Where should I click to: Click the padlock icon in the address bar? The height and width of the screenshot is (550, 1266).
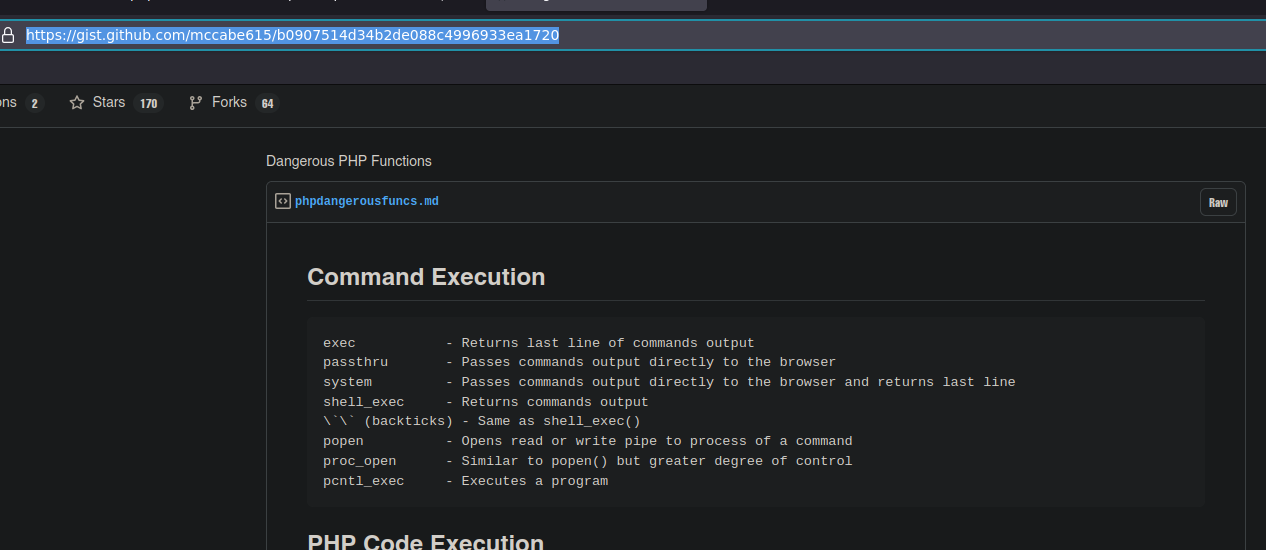(x=8, y=36)
